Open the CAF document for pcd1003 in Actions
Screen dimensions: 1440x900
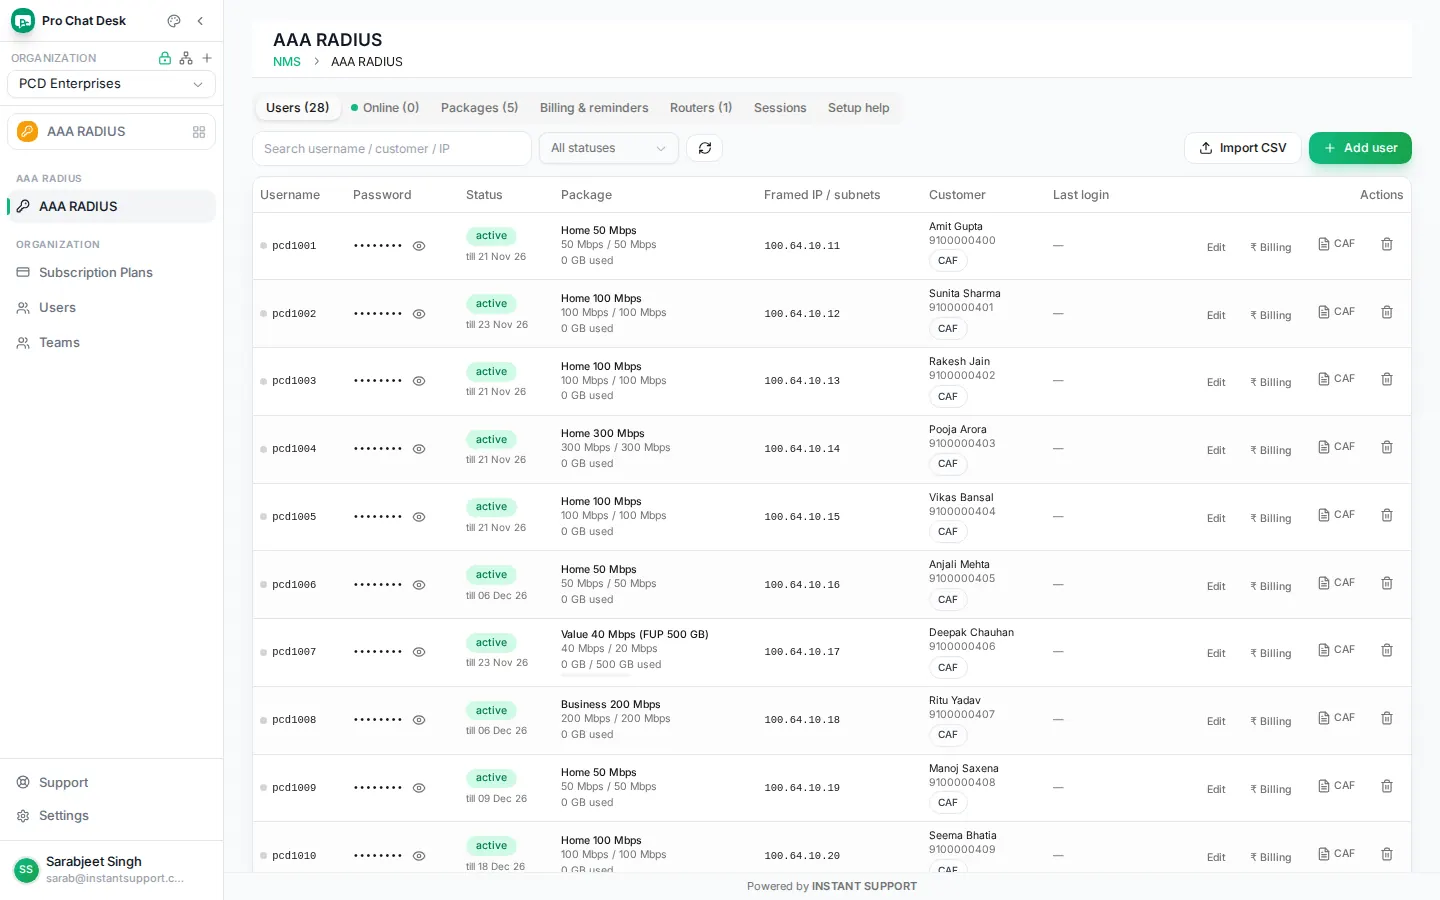[1336, 379]
